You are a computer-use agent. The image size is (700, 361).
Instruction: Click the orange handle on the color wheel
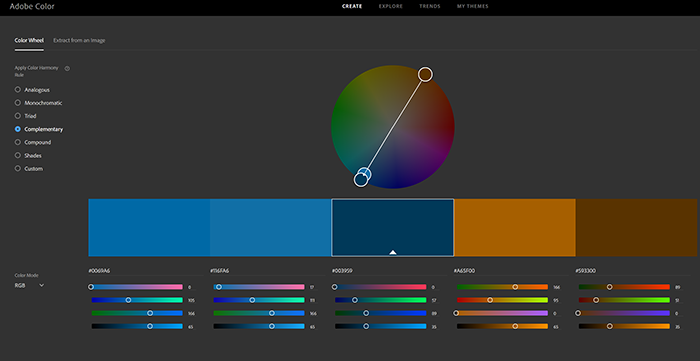coord(425,75)
